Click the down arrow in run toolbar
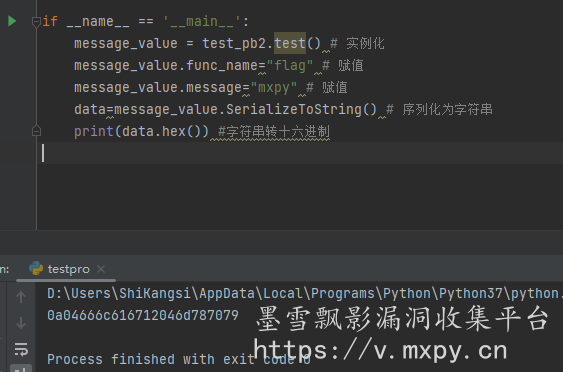The image size is (563, 372). pyautogui.click(x=21, y=323)
